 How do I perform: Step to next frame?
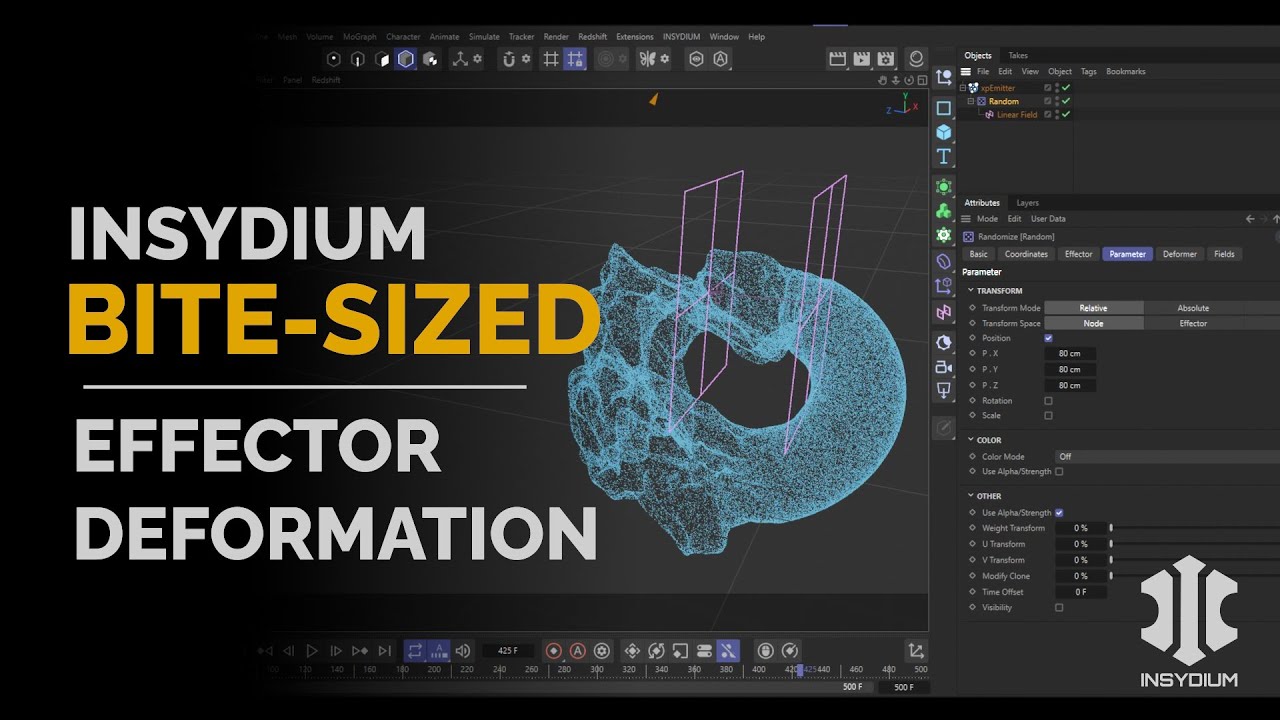coord(336,650)
